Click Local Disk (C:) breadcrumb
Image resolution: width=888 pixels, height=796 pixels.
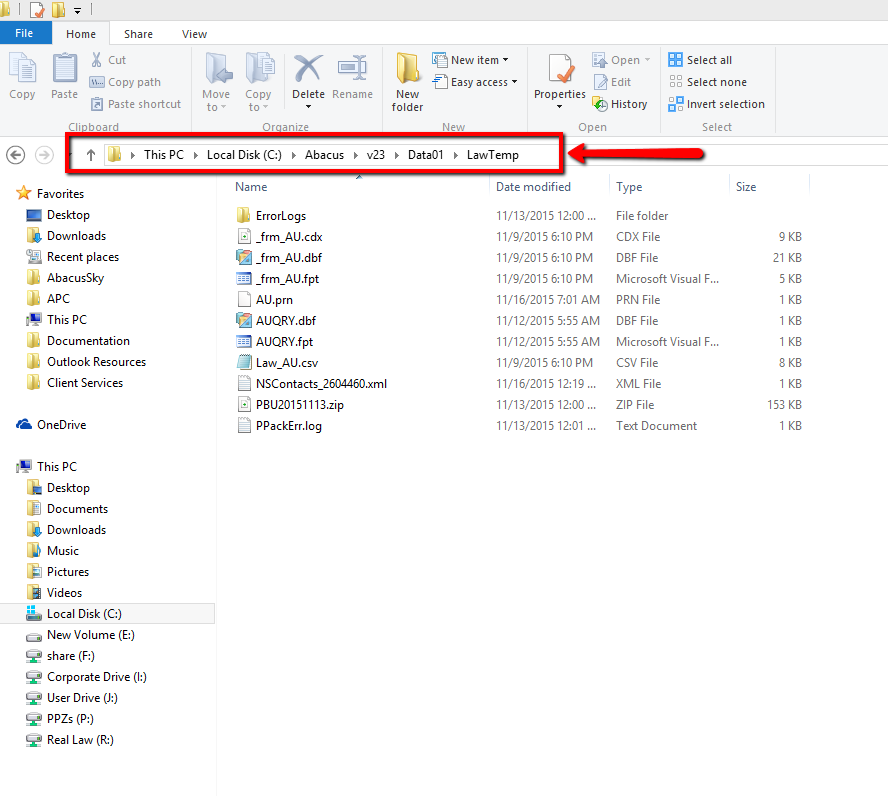[244, 155]
